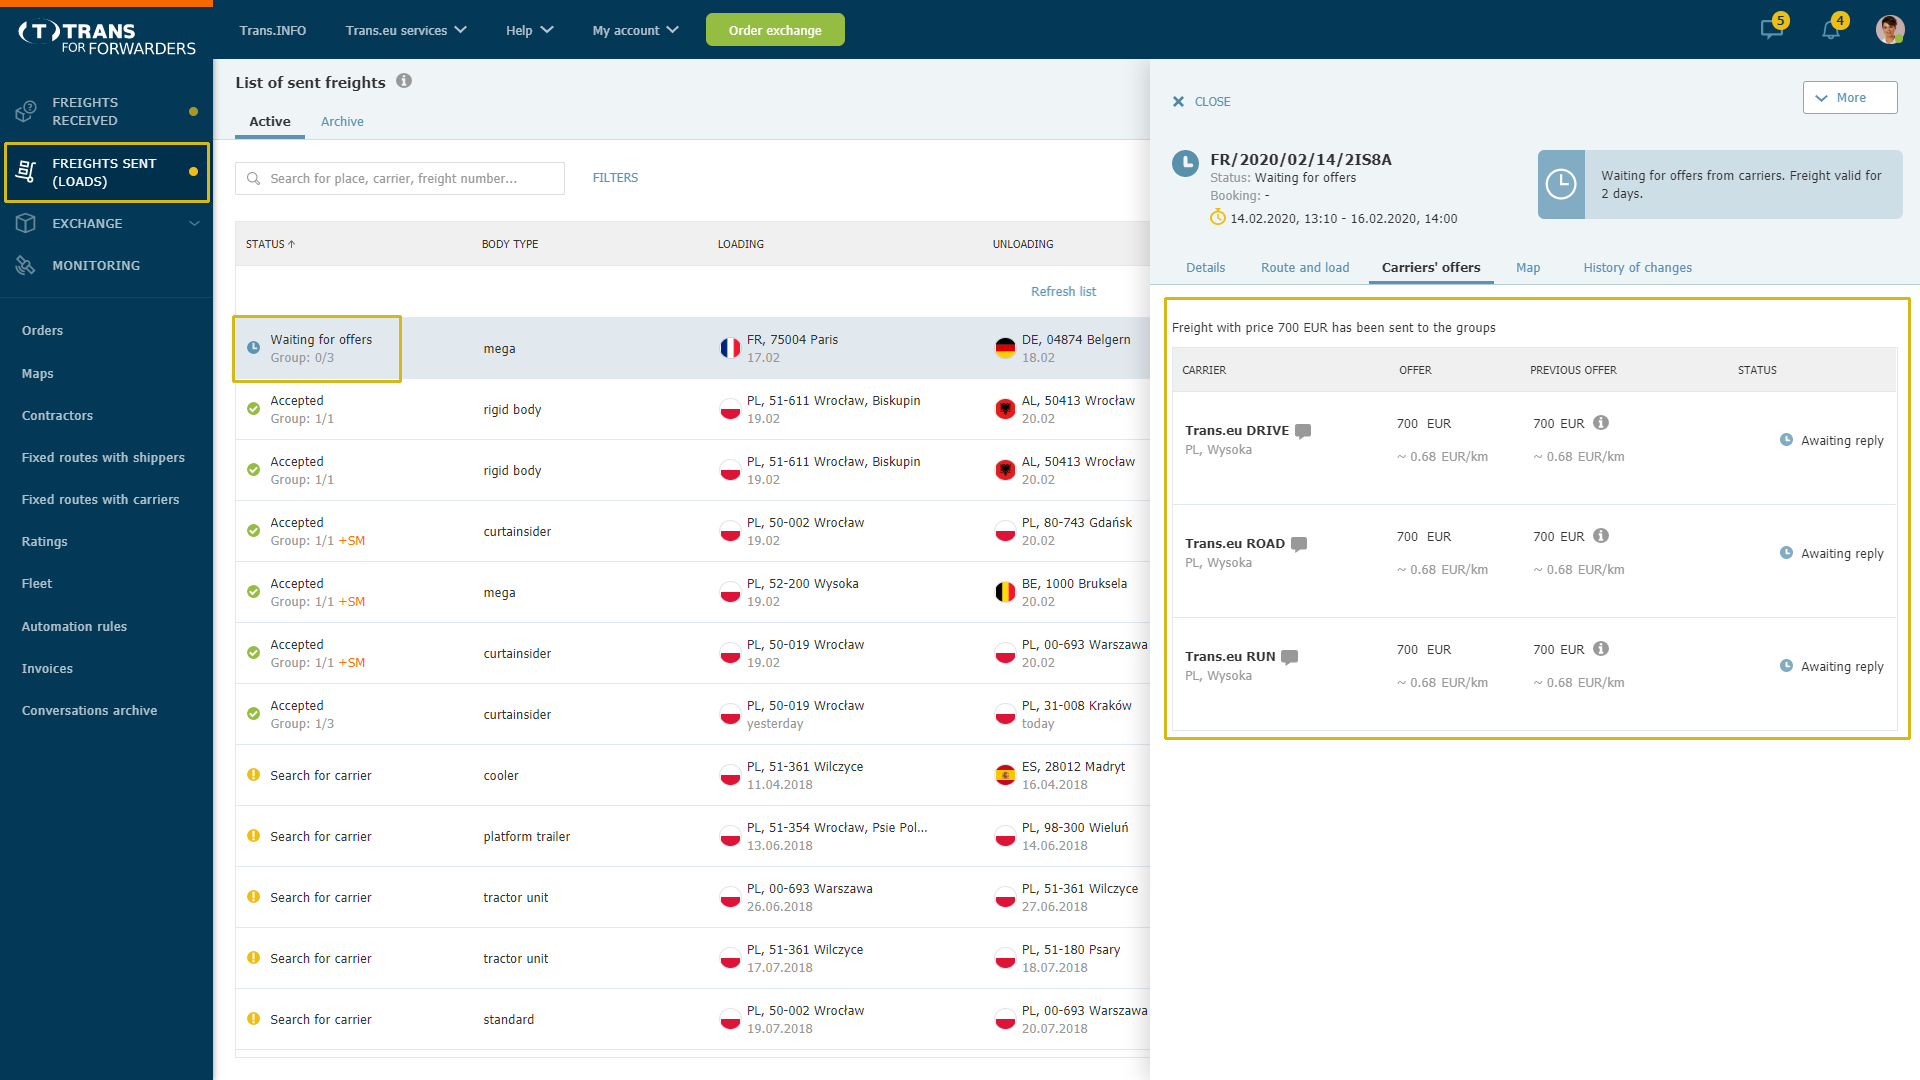Switch to the Archive tab
The width and height of the screenshot is (1920, 1080).
click(342, 121)
